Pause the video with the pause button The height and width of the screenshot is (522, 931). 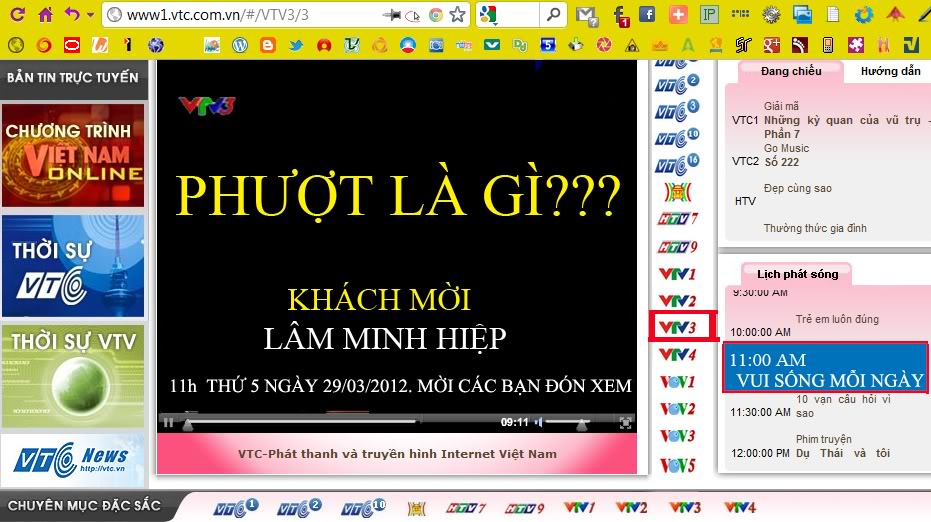pos(169,423)
